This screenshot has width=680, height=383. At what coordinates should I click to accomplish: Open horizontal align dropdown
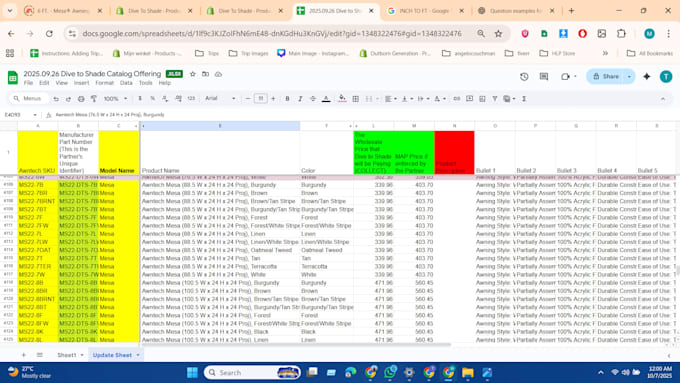pyautogui.click(x=390, y=99)
